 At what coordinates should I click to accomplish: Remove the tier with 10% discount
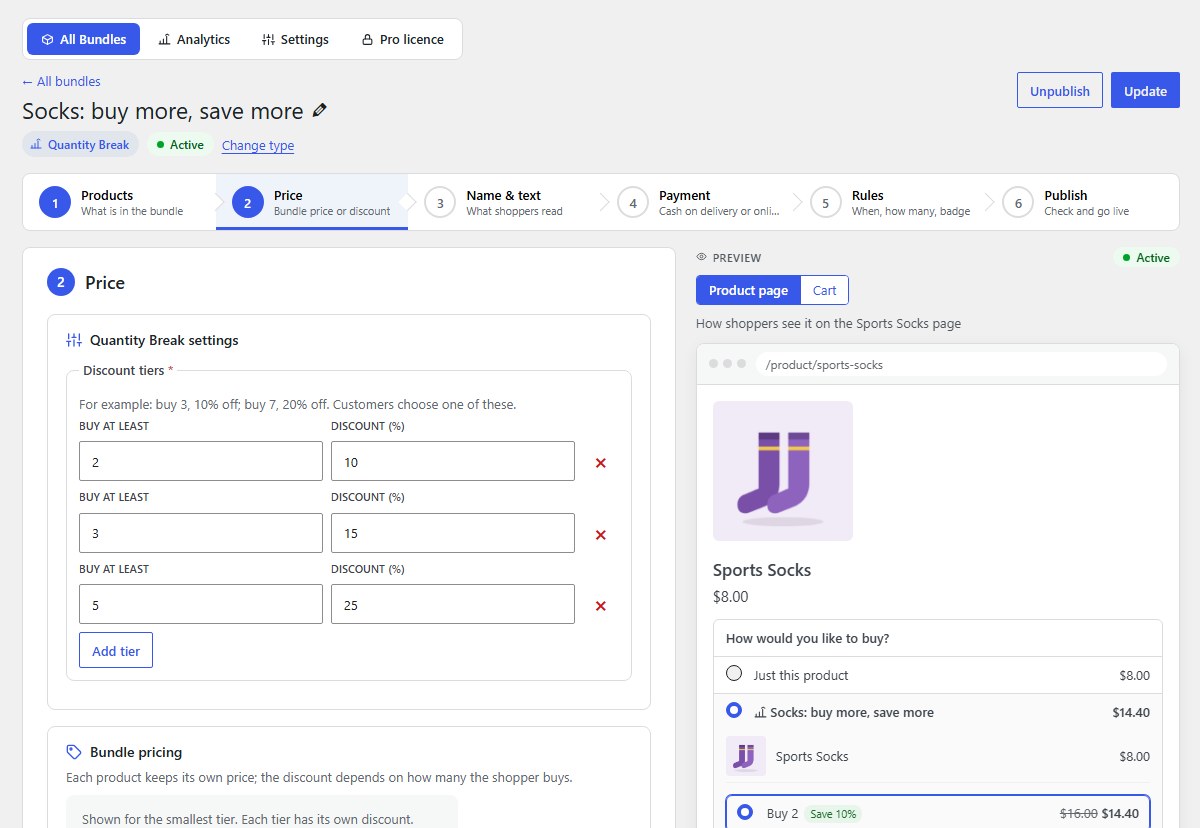(x=601, y=463)
